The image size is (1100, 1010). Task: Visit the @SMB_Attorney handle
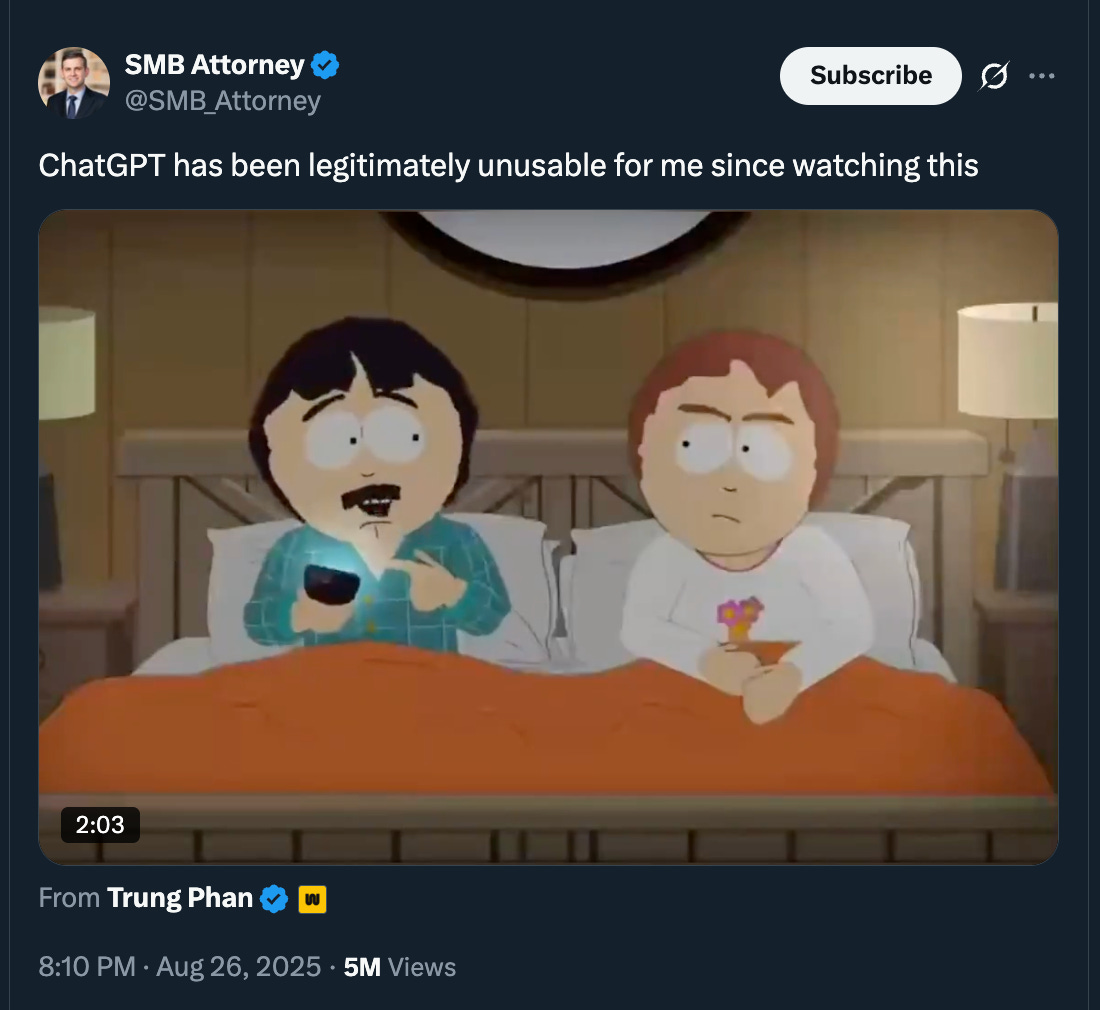pos(222,101)
